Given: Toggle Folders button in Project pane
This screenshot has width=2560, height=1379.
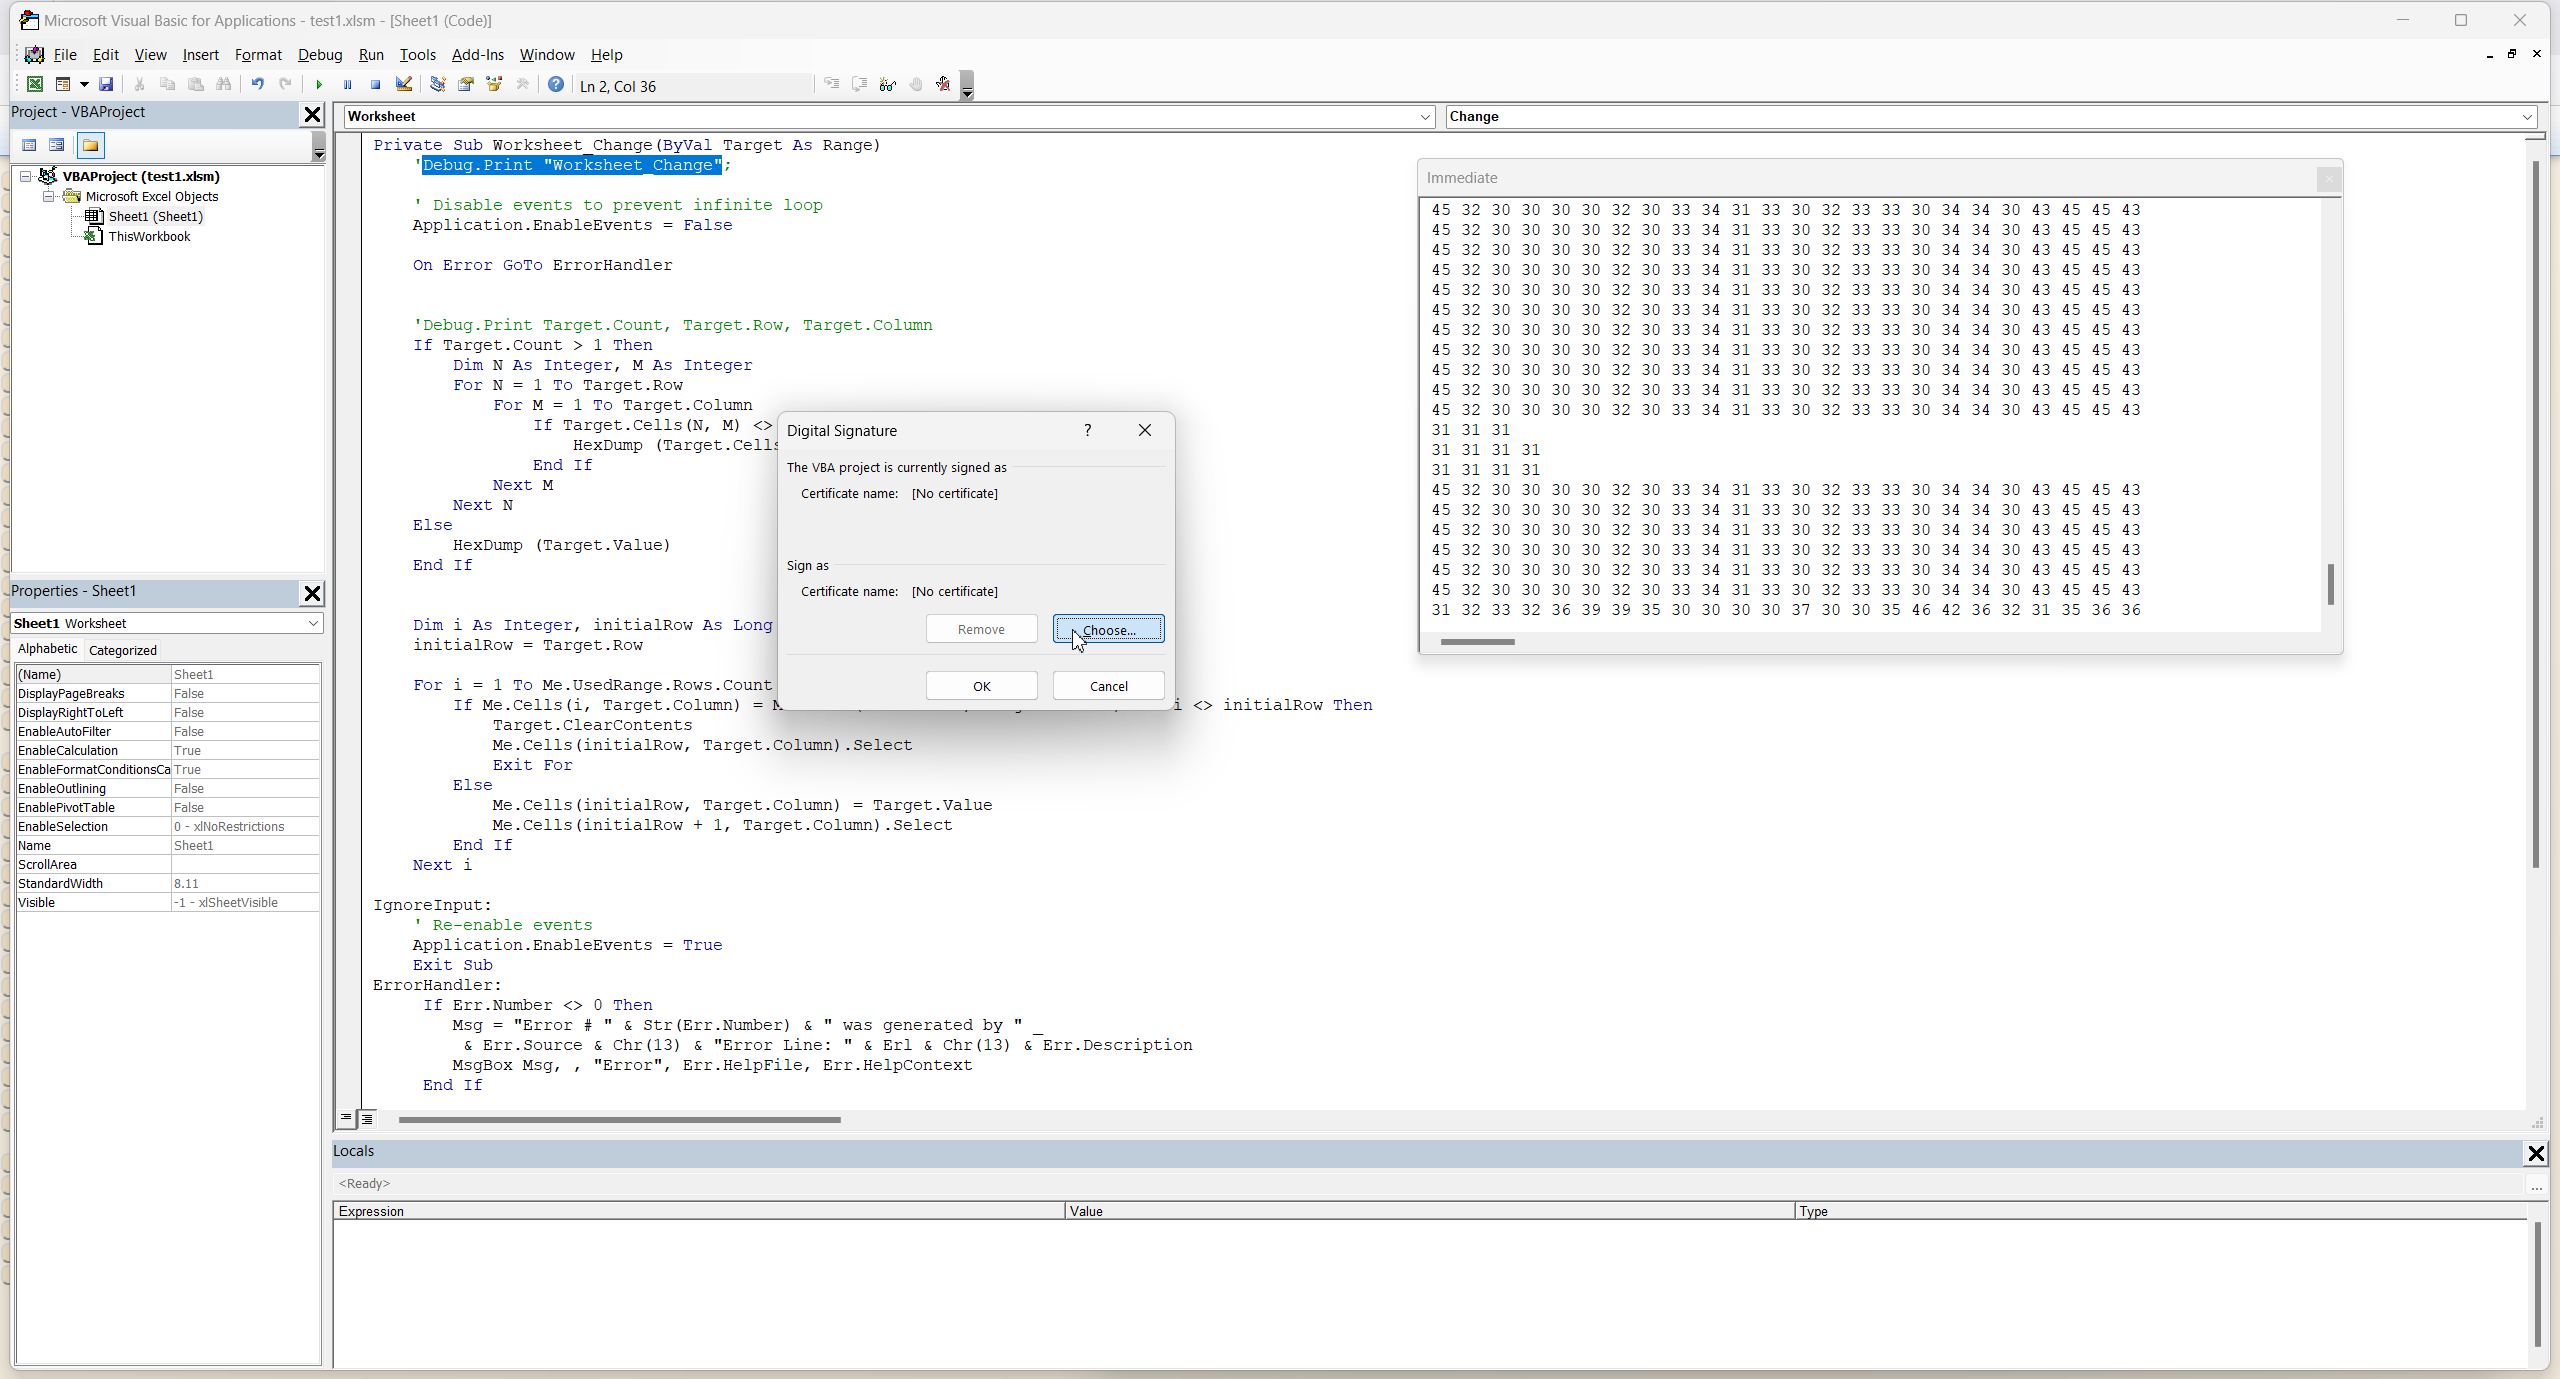Looking at the screenshot, I should pyautogui.click(x=91, y=146).
